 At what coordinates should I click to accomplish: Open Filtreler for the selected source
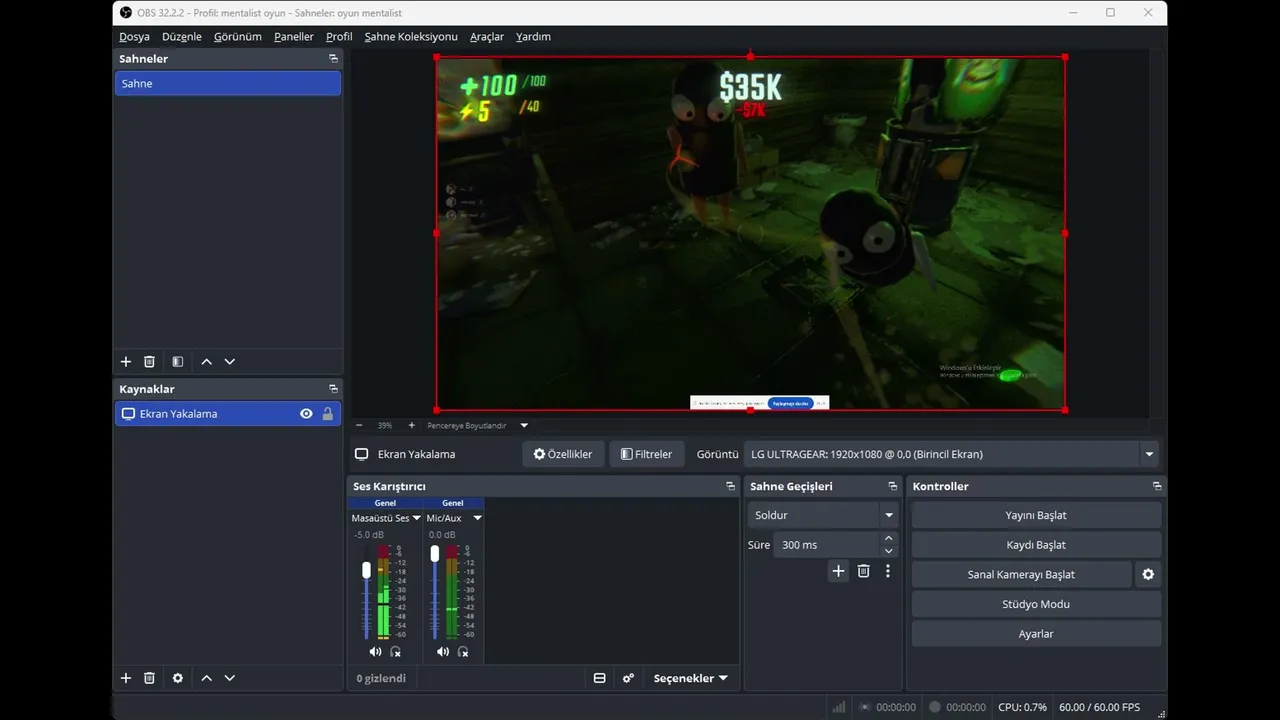tap(647, 454)
